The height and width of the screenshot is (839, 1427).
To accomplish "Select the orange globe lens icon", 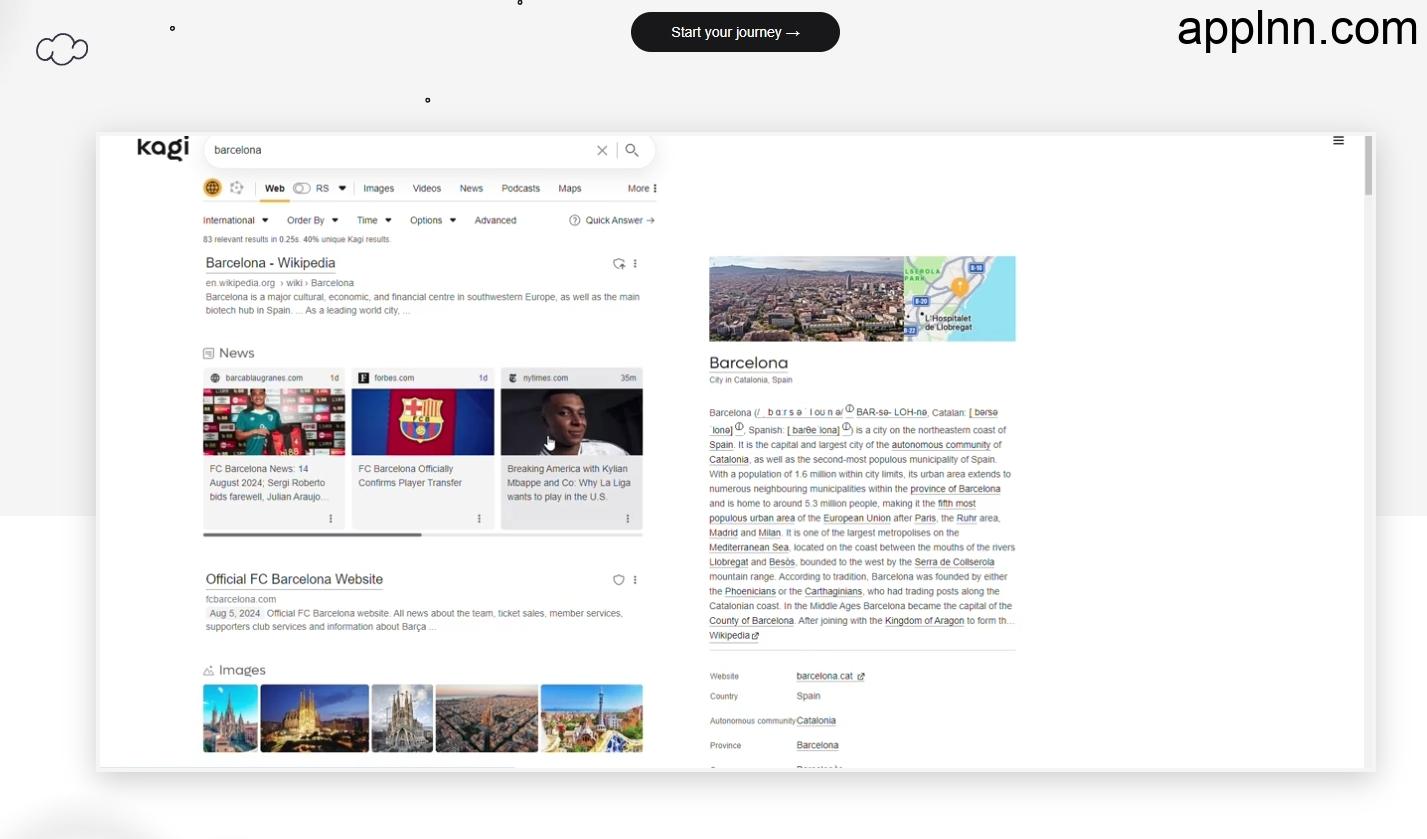I will 212,188.
